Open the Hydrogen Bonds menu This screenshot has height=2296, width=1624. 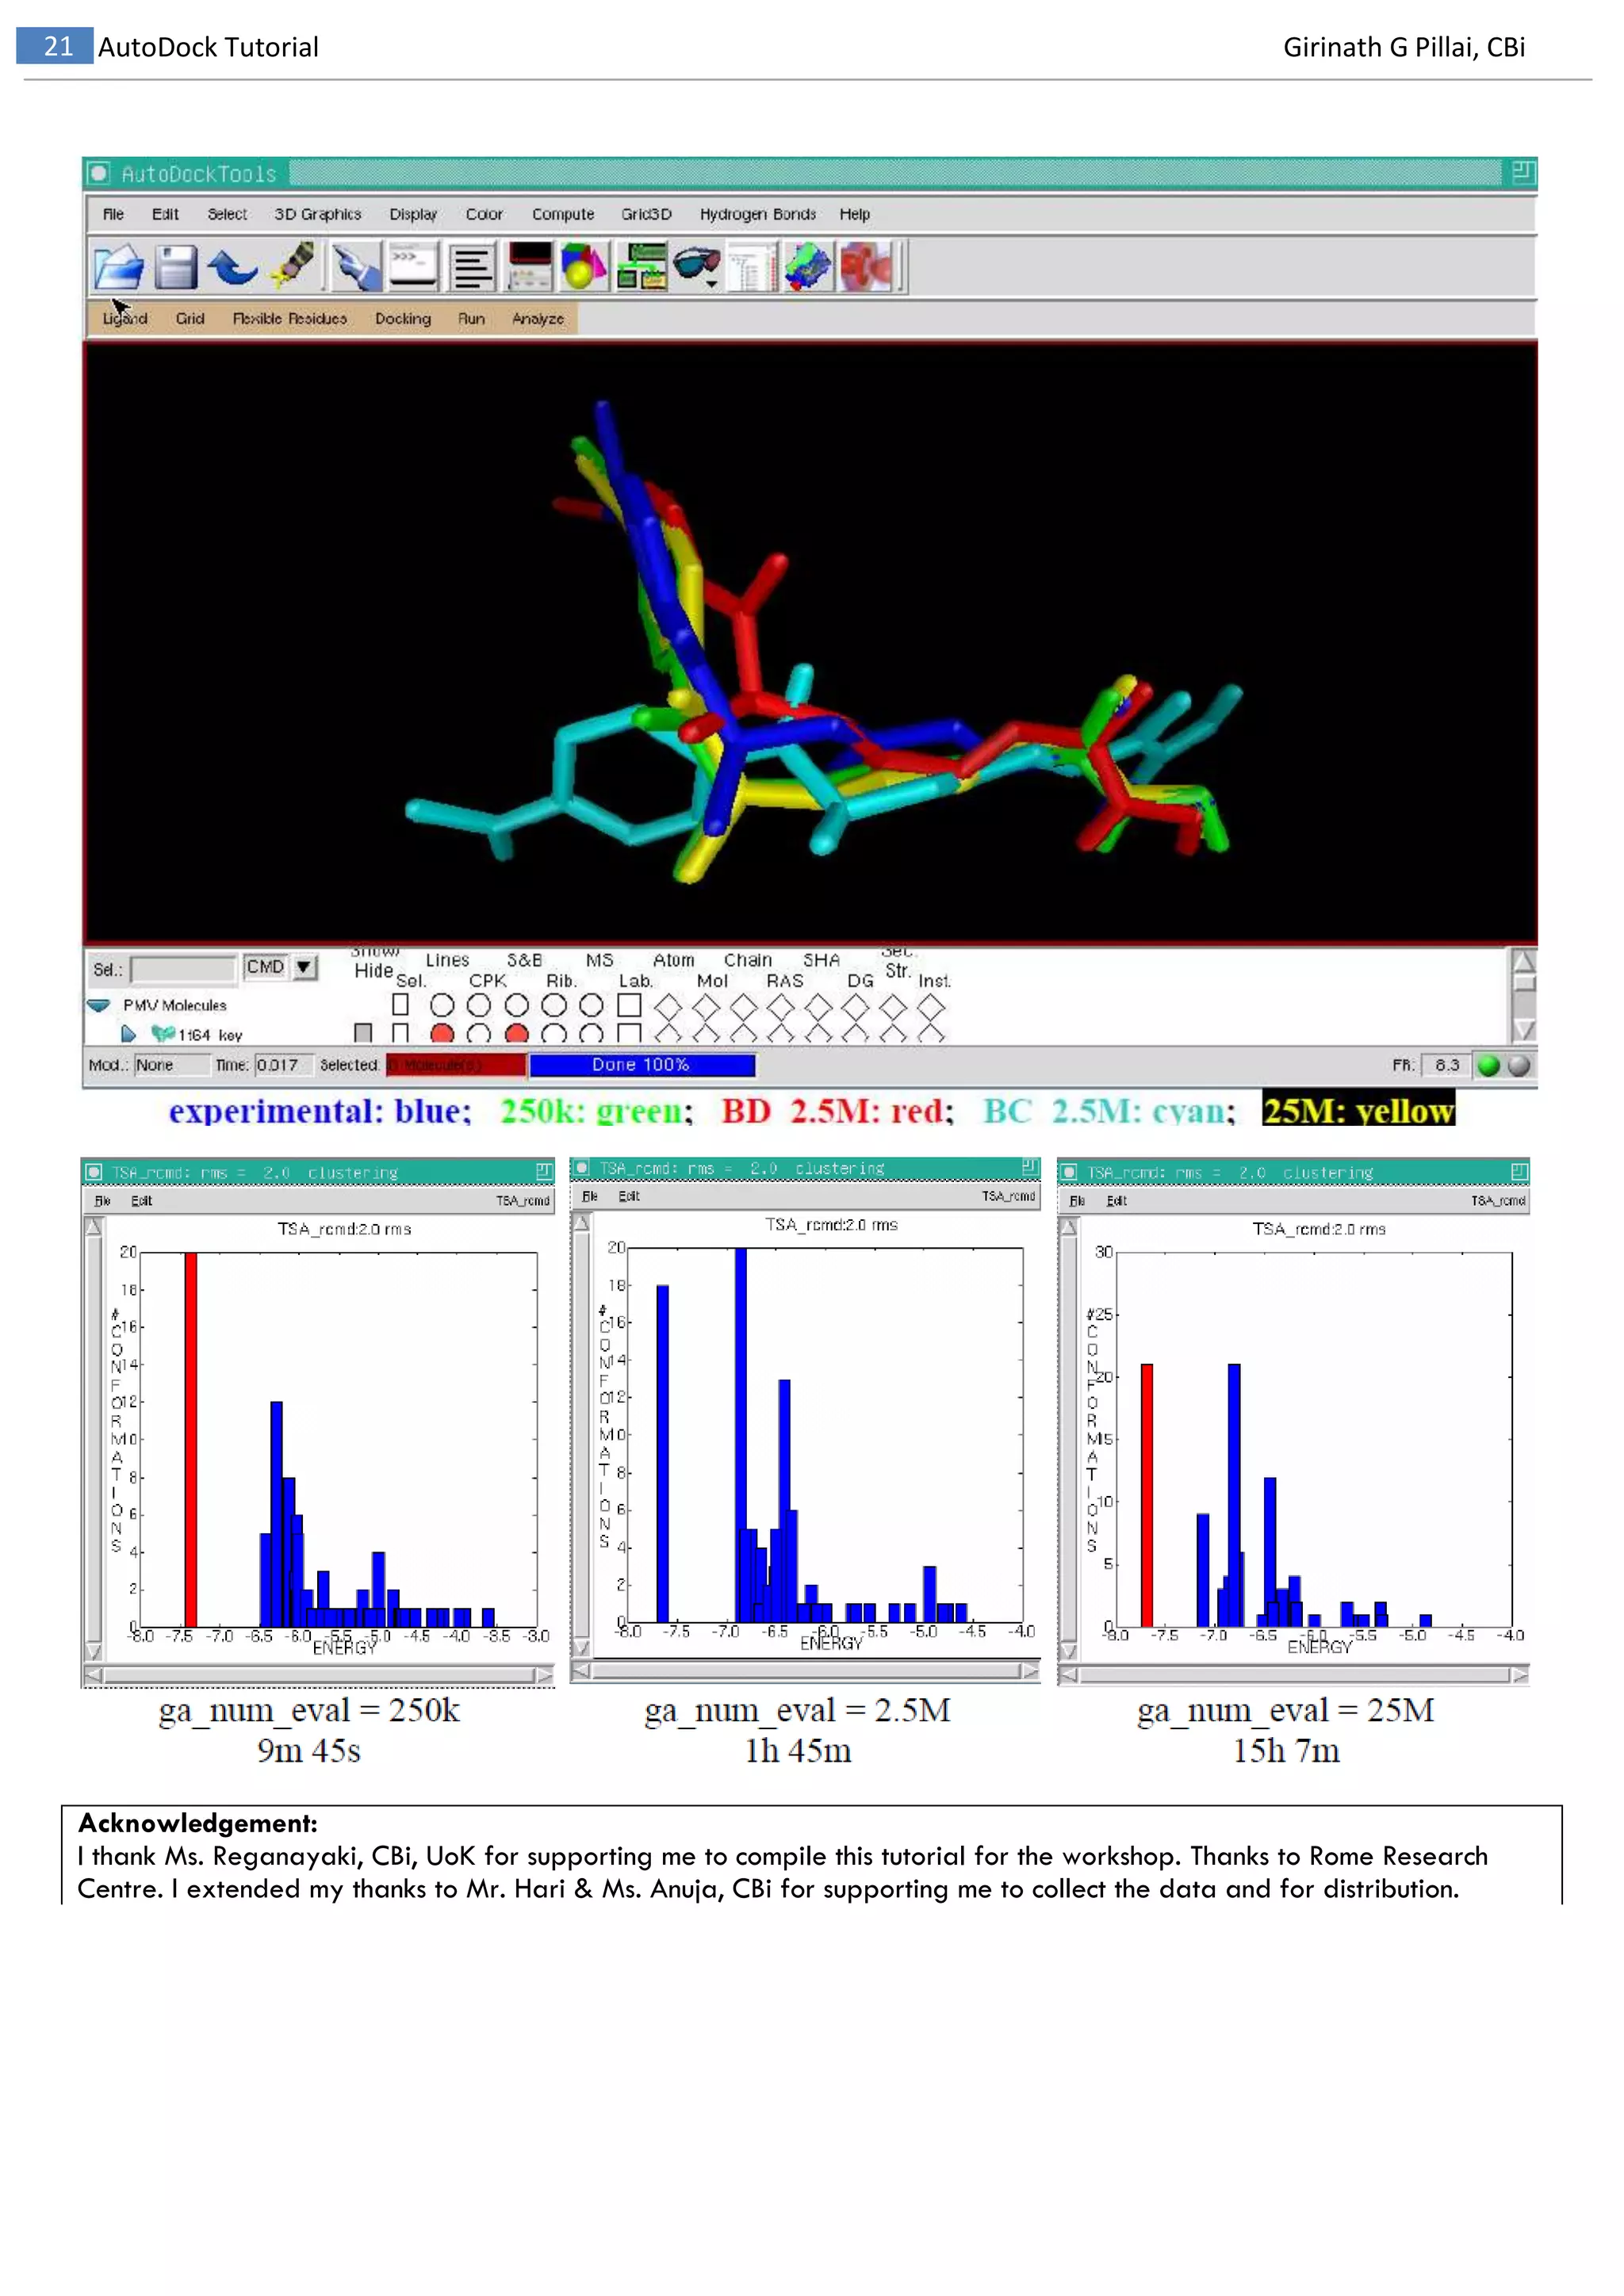tap(757, 214)
